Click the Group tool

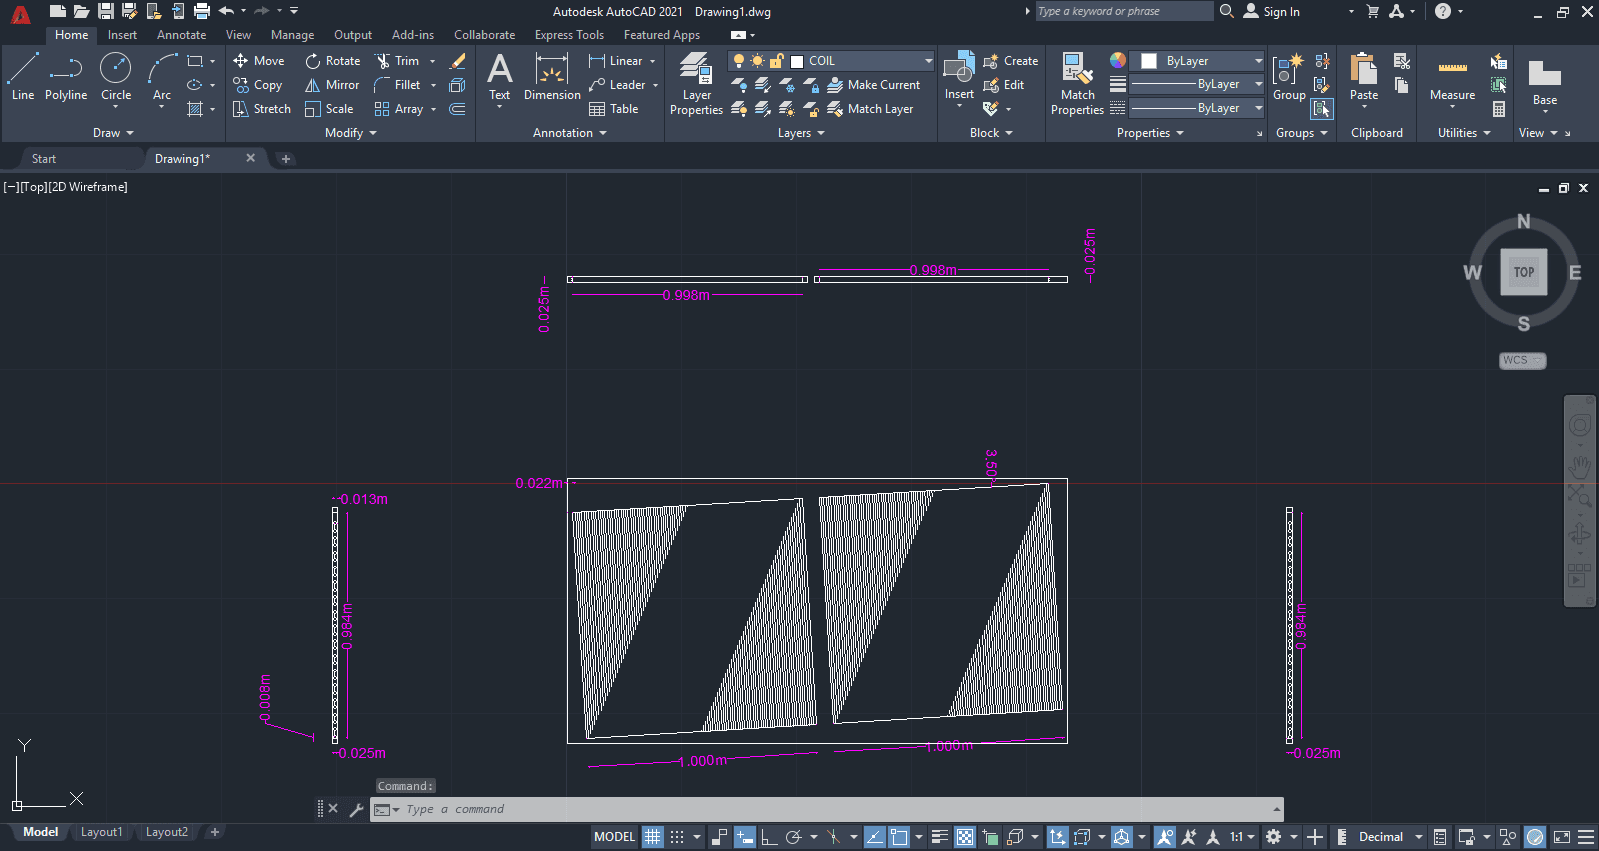pyautogui.click(x=1289, y=77)
